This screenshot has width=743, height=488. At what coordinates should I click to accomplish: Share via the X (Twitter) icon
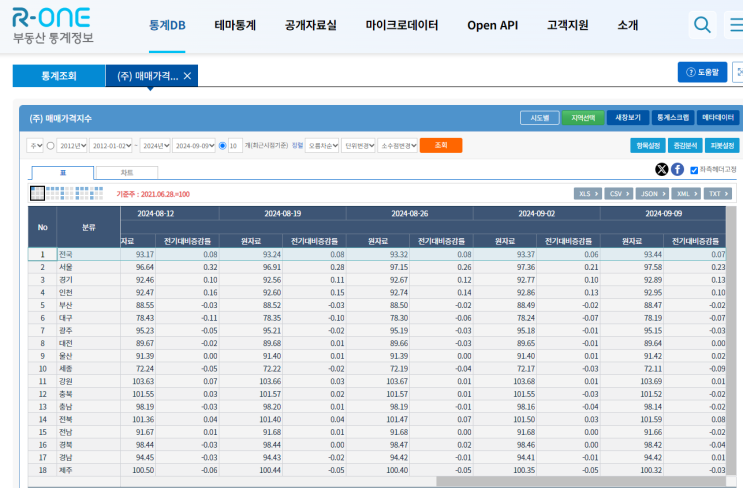click(x=662, y=169)
